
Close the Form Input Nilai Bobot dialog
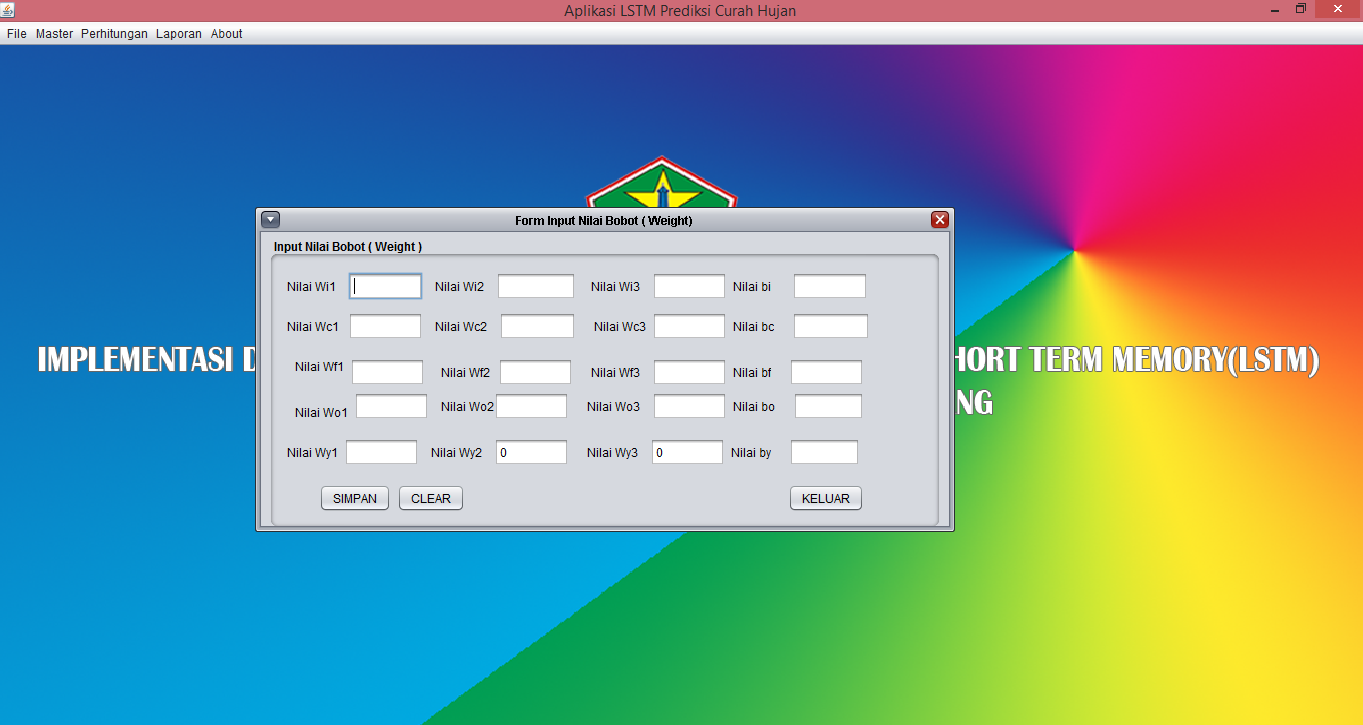point(939,219)
